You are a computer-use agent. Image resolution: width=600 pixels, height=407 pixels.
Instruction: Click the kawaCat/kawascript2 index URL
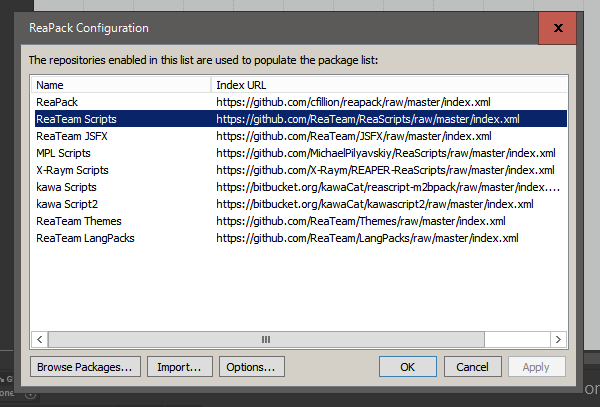pyautogui.click(x=375, y=204)
